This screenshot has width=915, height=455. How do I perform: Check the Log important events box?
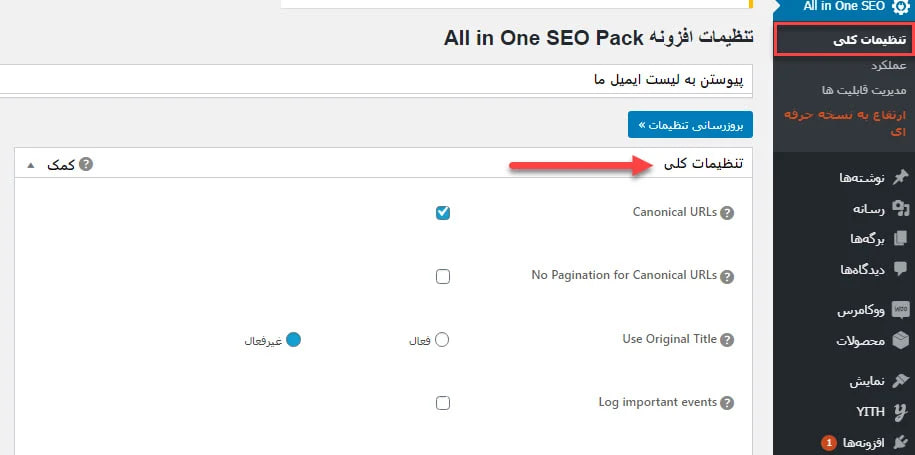(x=443, y=403)
